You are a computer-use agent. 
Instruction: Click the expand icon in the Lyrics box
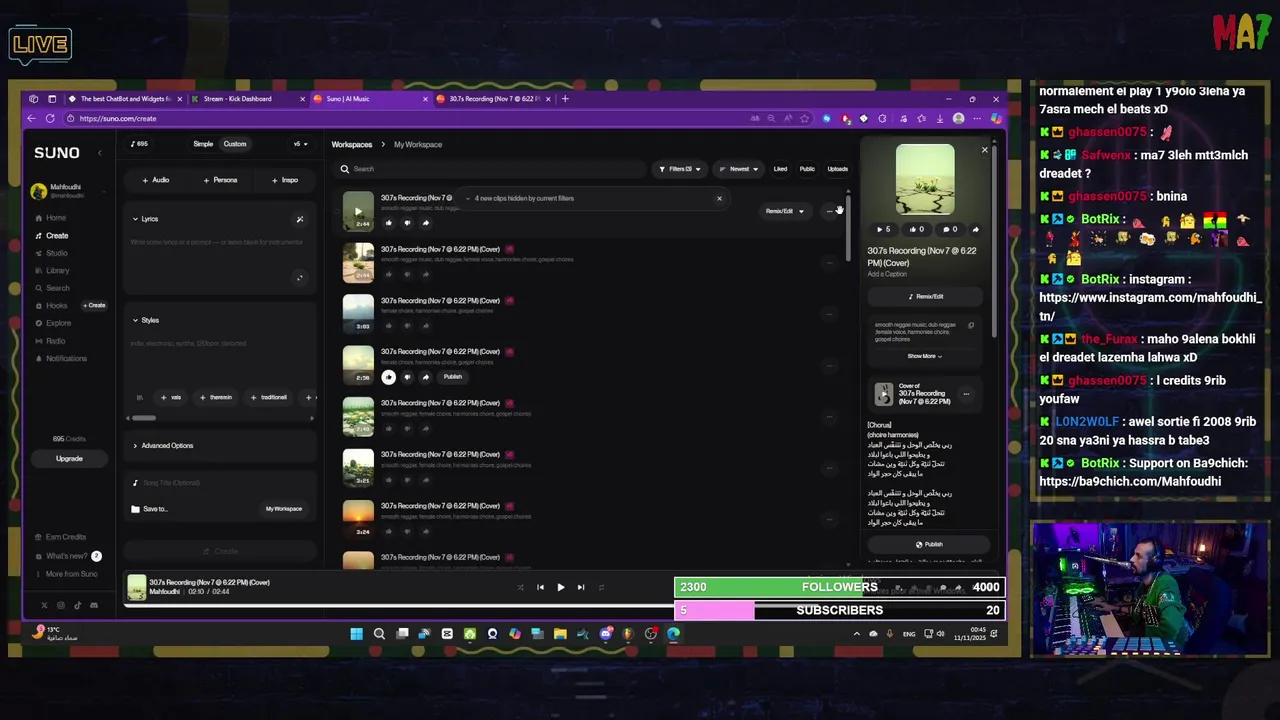click(x=299, y=278)
